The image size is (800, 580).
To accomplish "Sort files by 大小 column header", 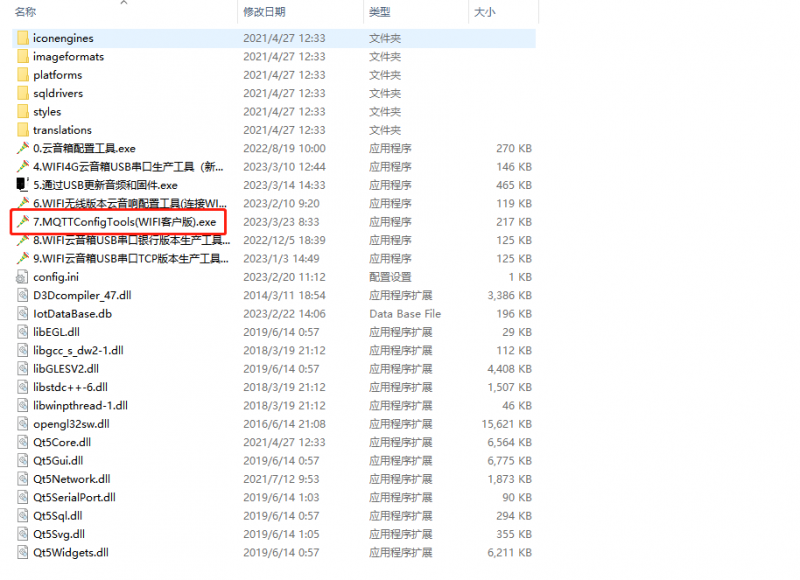I will (484, 12).
